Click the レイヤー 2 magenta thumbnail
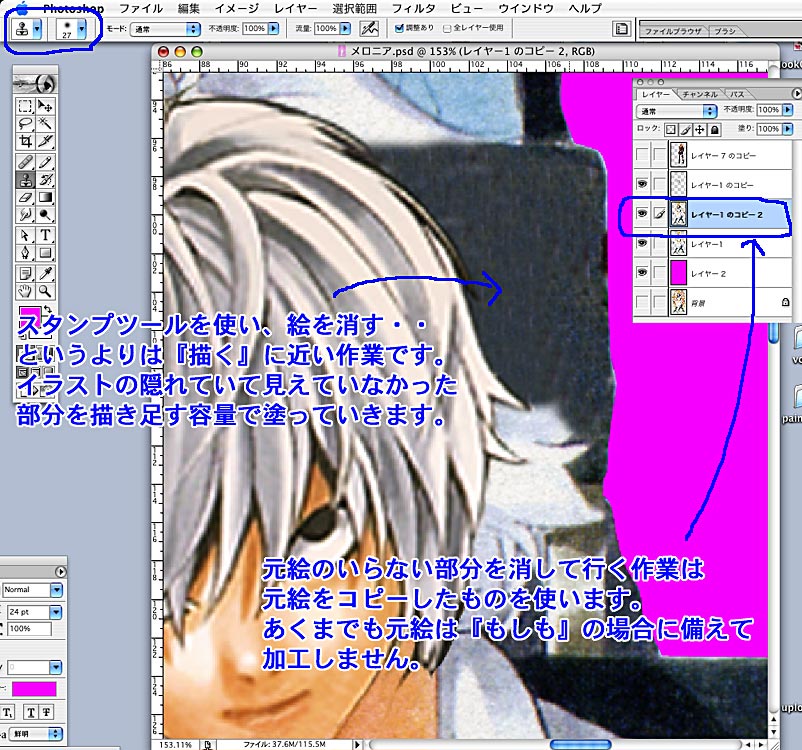The height and width of the screenshot is (750, 802). 678,273
